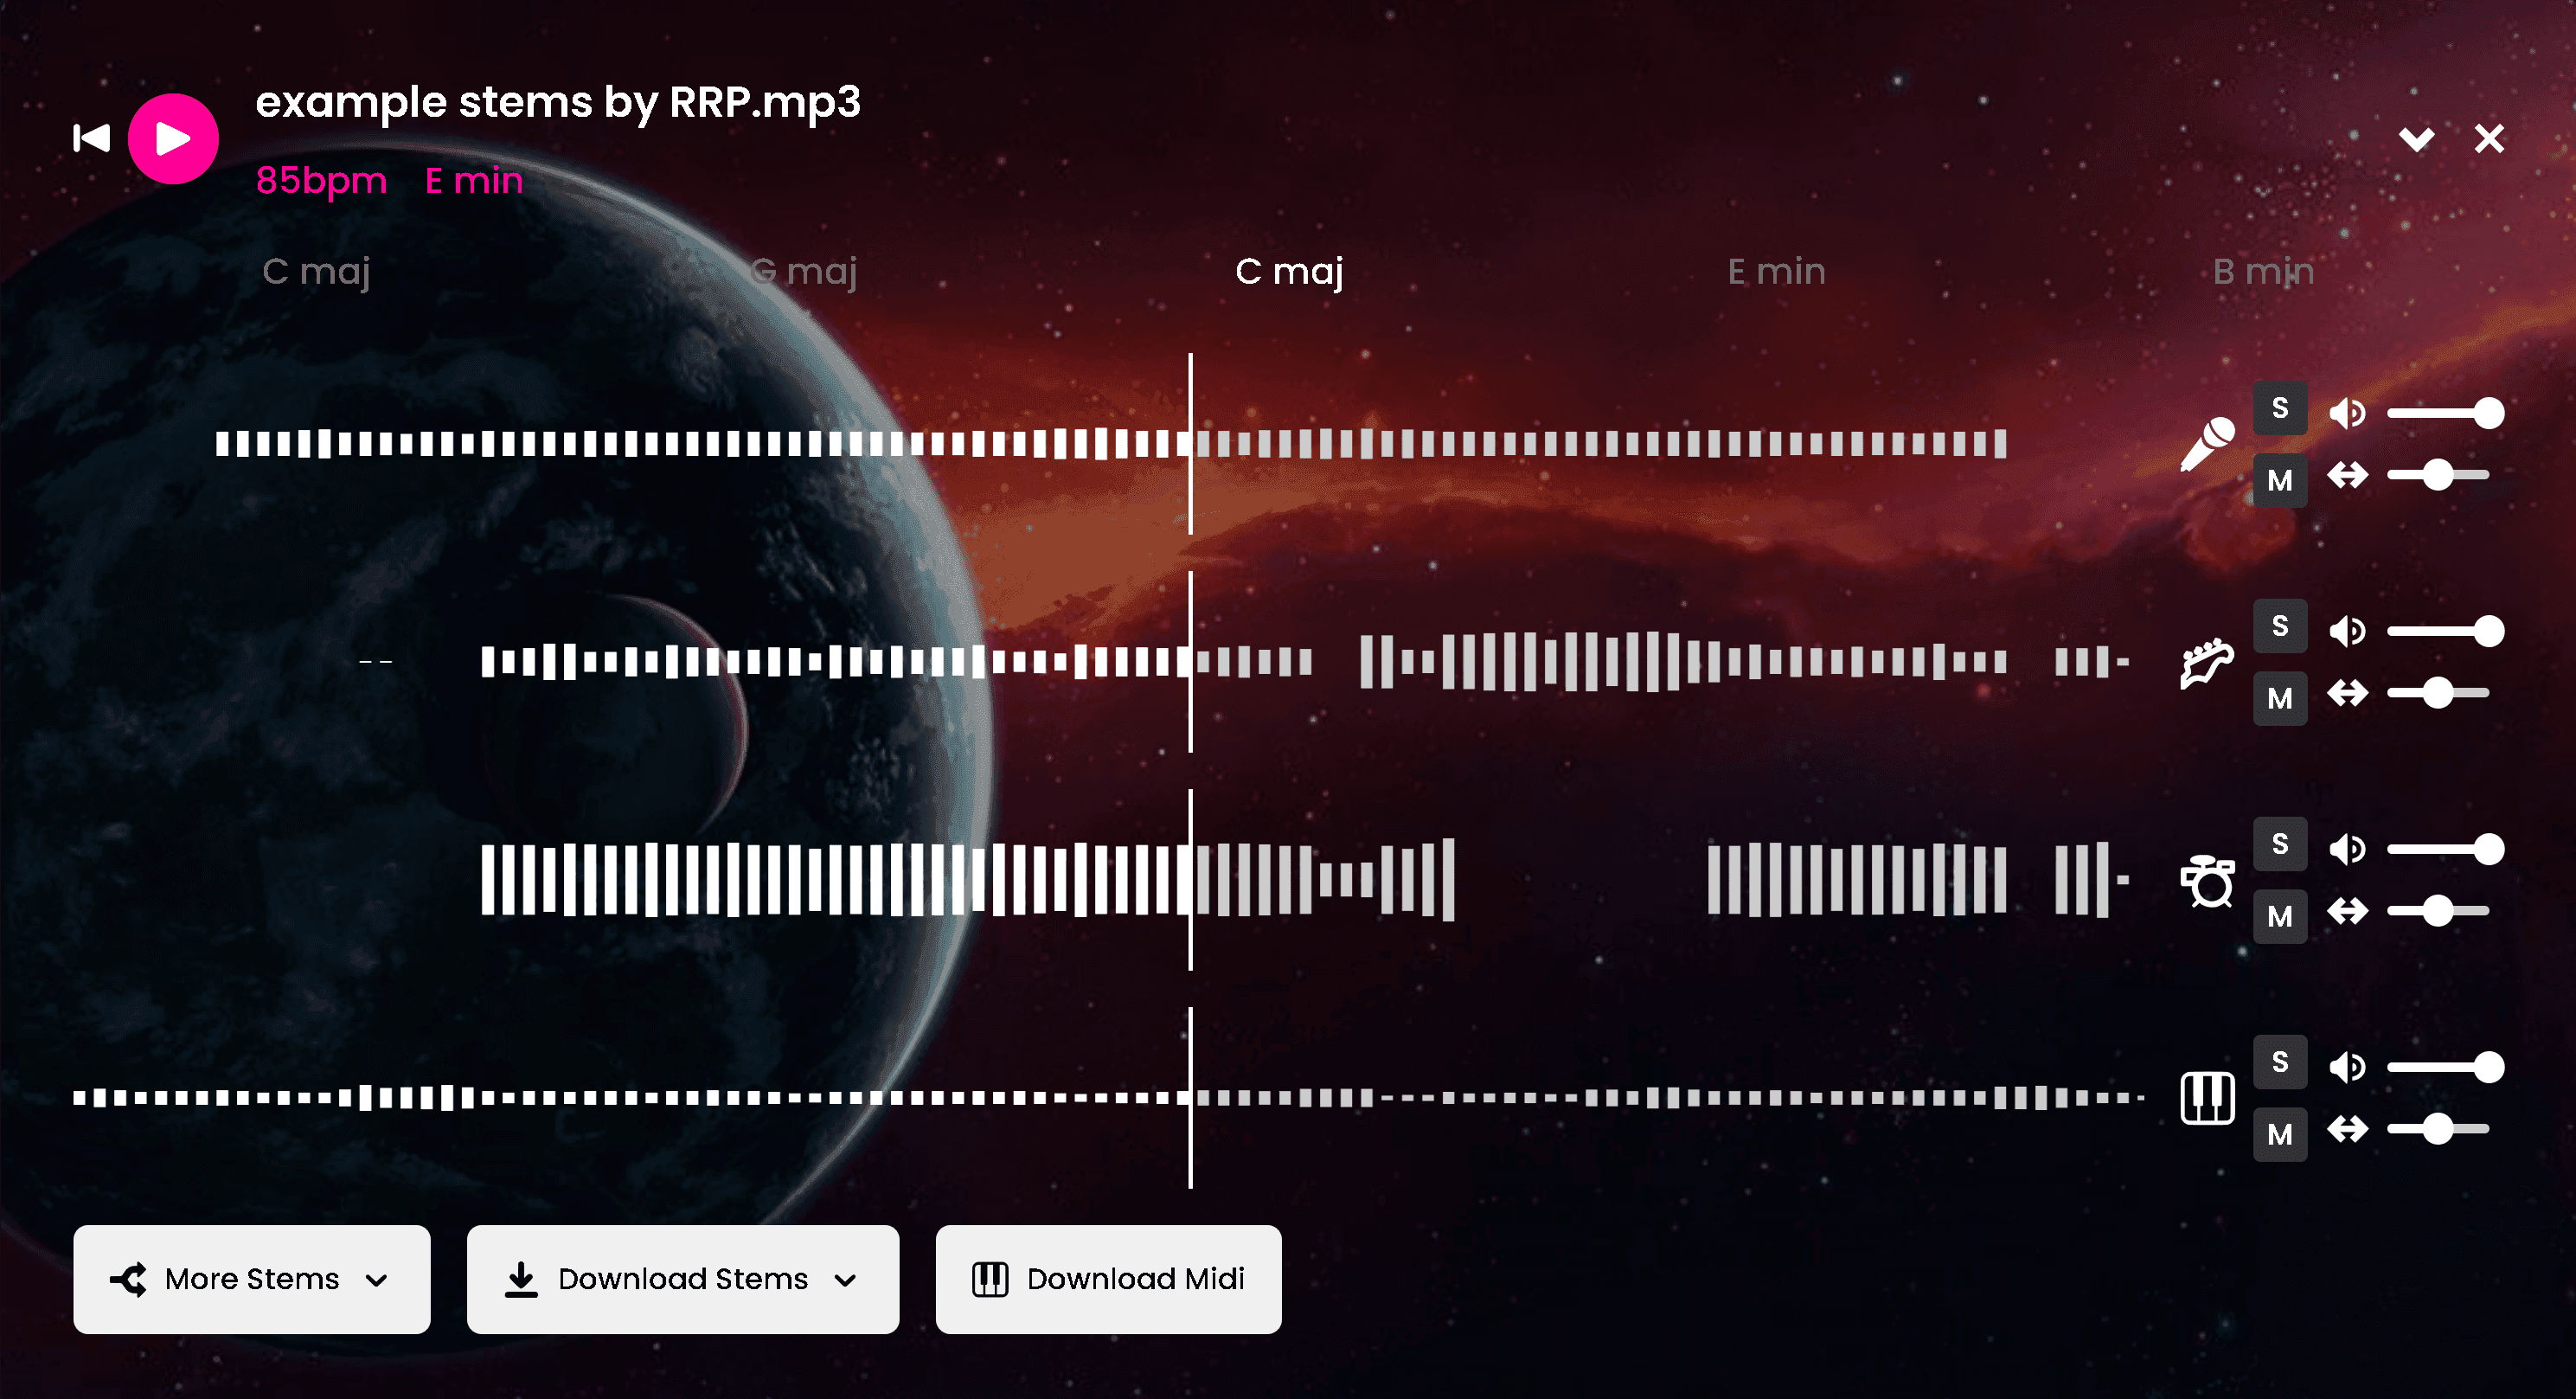2576x1399 pixels.
Task: Click the pink E min key label
Action: (x=474, y=181)
